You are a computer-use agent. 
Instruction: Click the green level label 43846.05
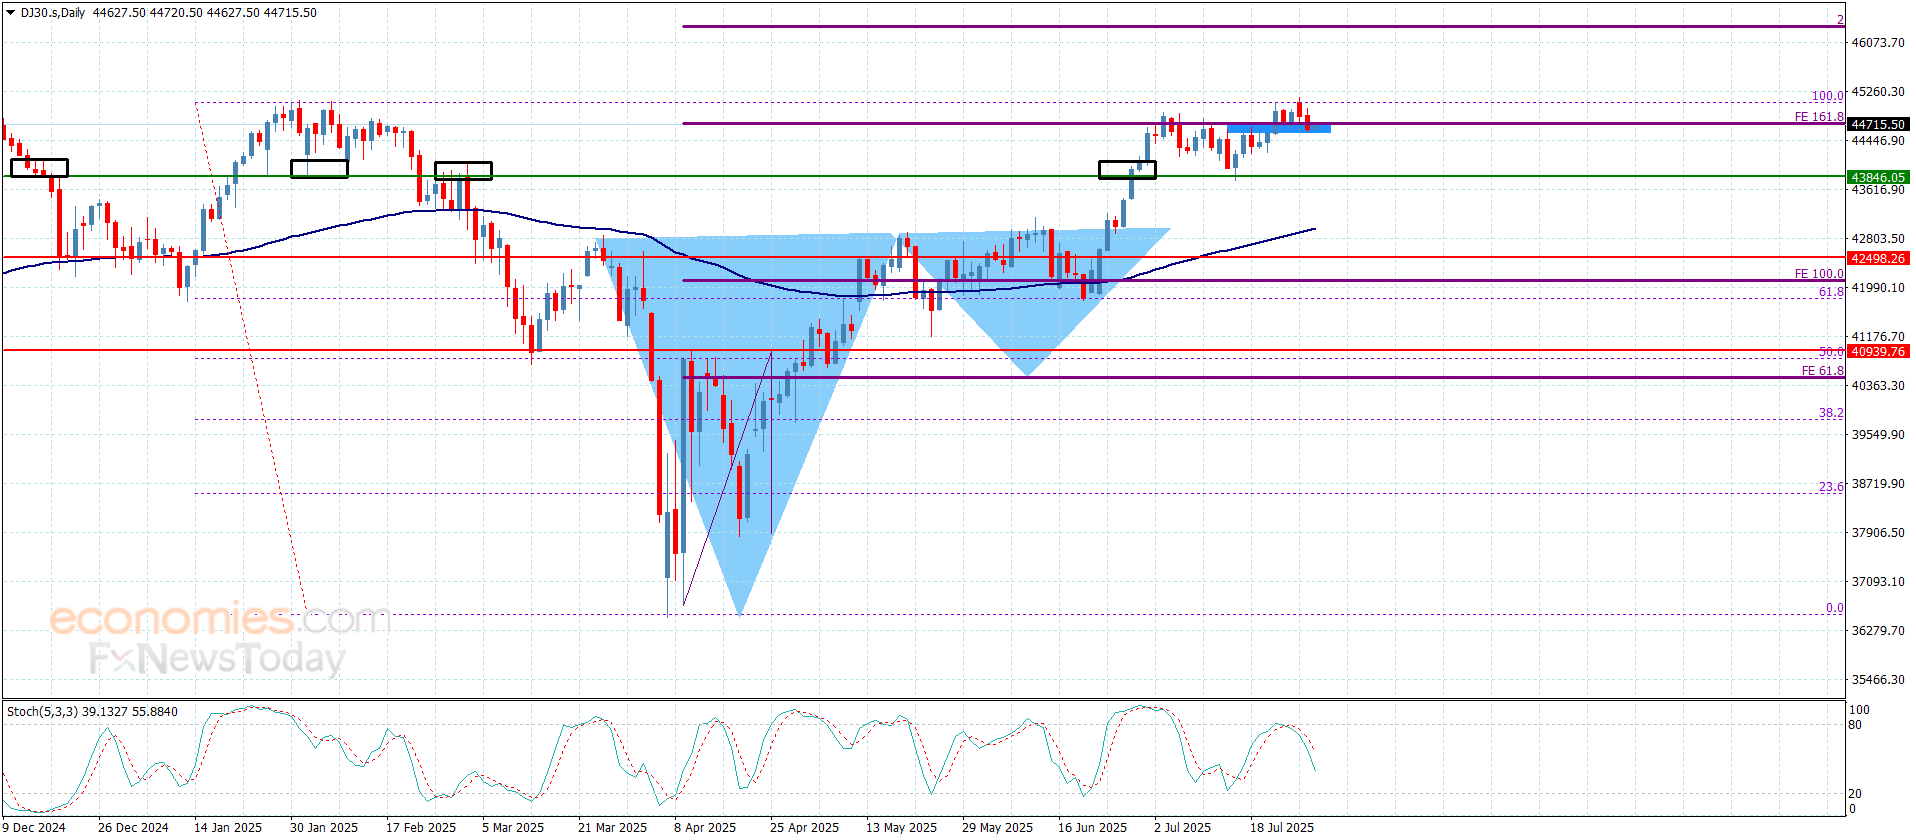click(x=1878, y=178)
